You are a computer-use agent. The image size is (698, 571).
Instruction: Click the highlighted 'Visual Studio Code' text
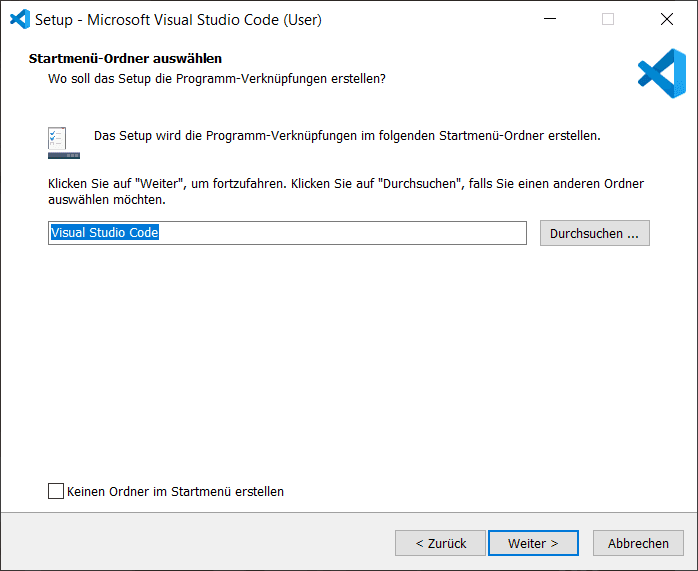coord(105,233)
